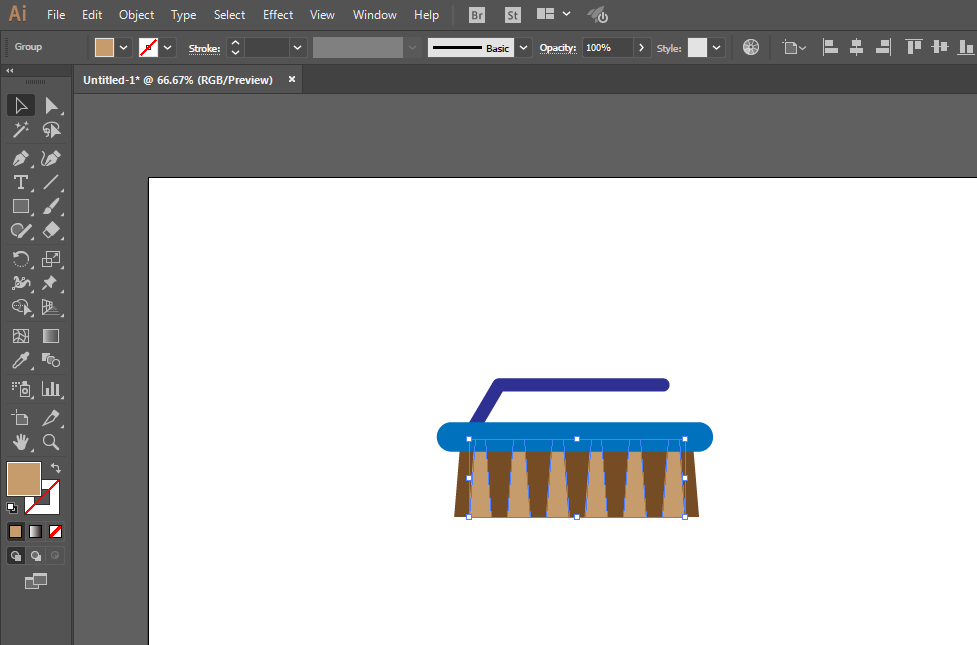Swap fill and stroke colors
Image resolution: width=977 pixels, height=645 pixels.
[x=56, y=468]
